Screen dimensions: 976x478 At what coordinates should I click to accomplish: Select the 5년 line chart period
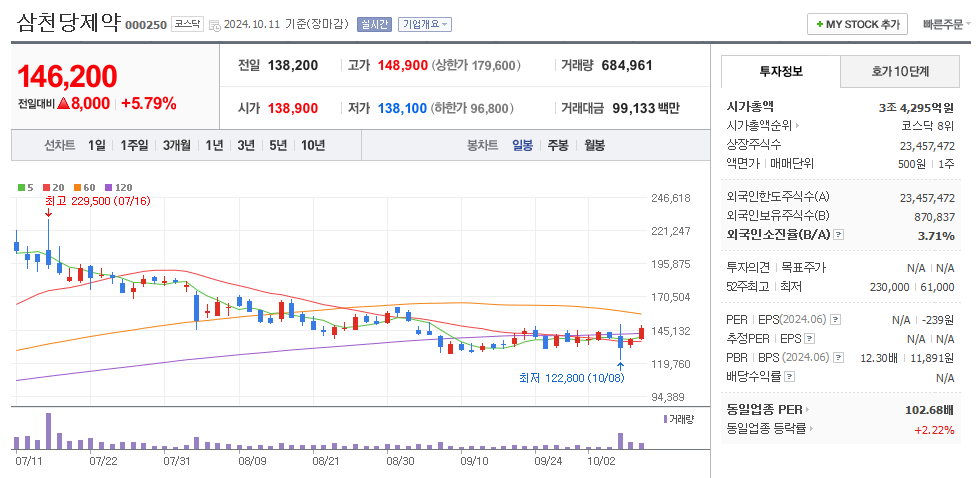[278, 146]
